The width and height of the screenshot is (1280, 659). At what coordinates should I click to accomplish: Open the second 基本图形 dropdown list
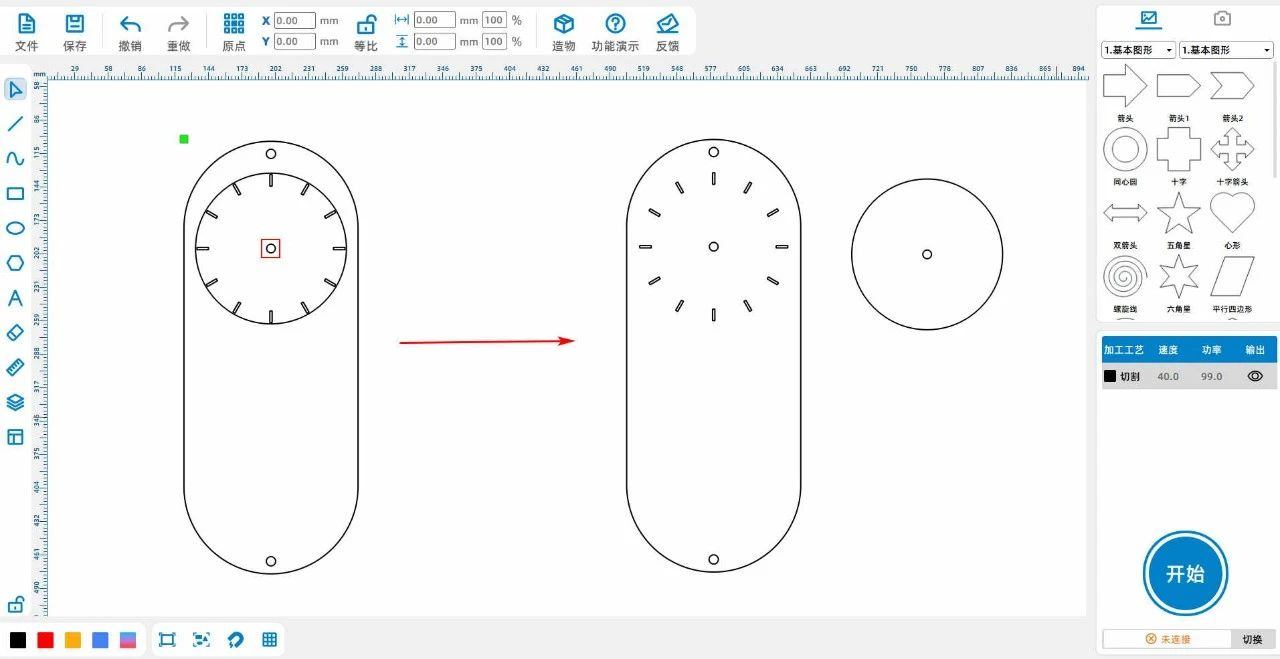(1226, 50)
